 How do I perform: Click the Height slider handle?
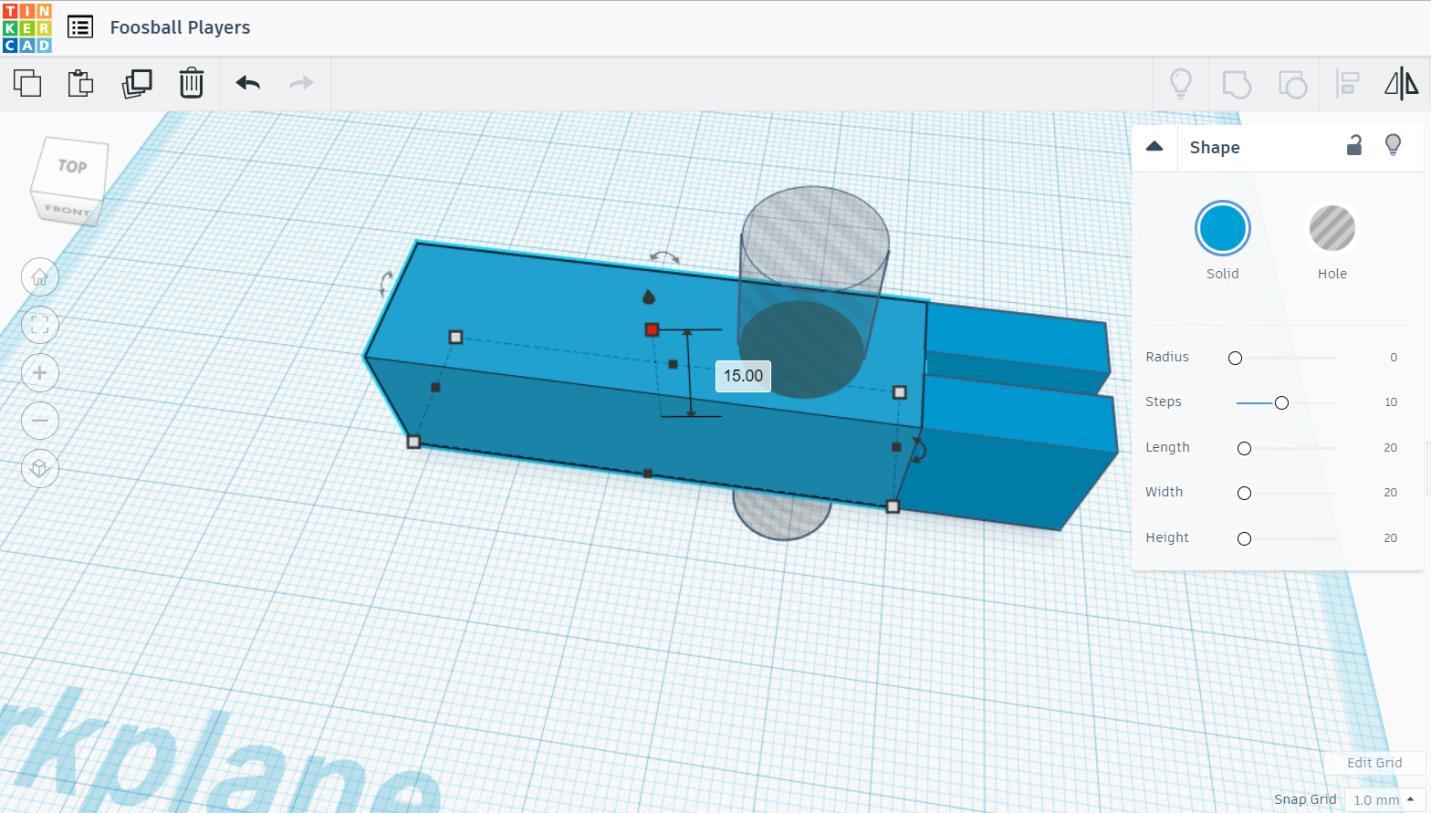[1244, 538]
